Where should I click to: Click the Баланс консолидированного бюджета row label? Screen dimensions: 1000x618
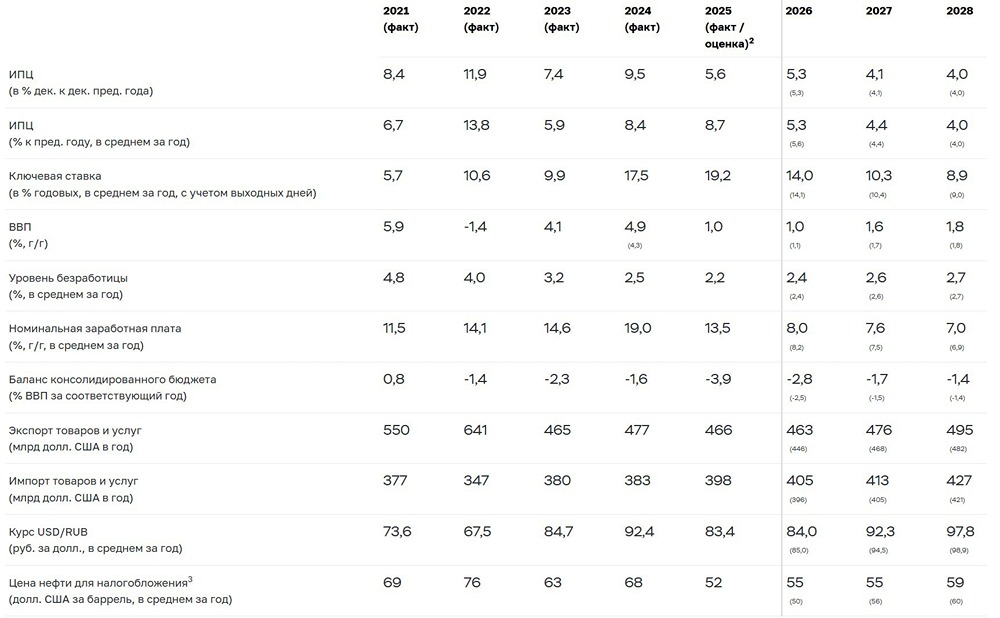tap(112, 379)
